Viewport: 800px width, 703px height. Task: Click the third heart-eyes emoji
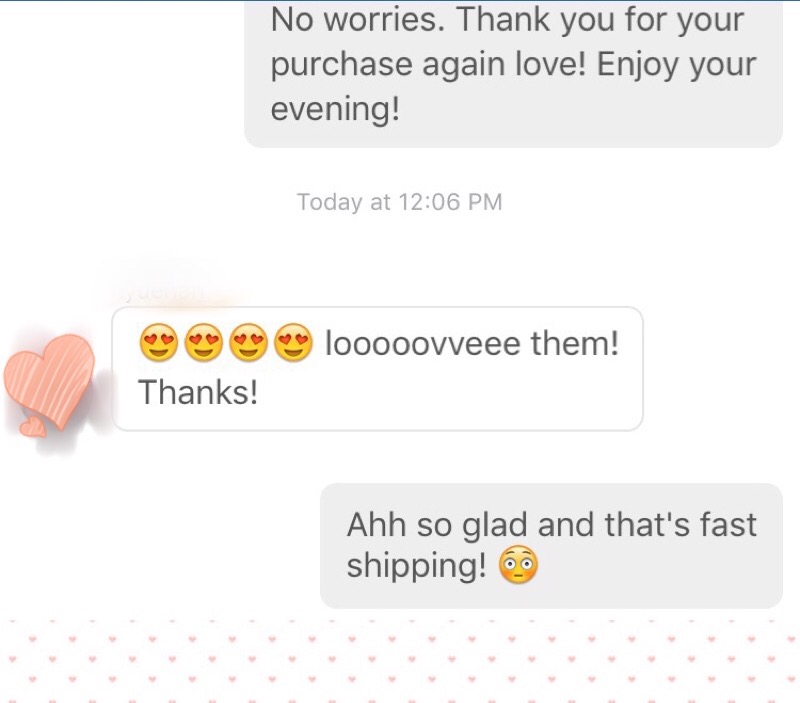tap(248, 343)
